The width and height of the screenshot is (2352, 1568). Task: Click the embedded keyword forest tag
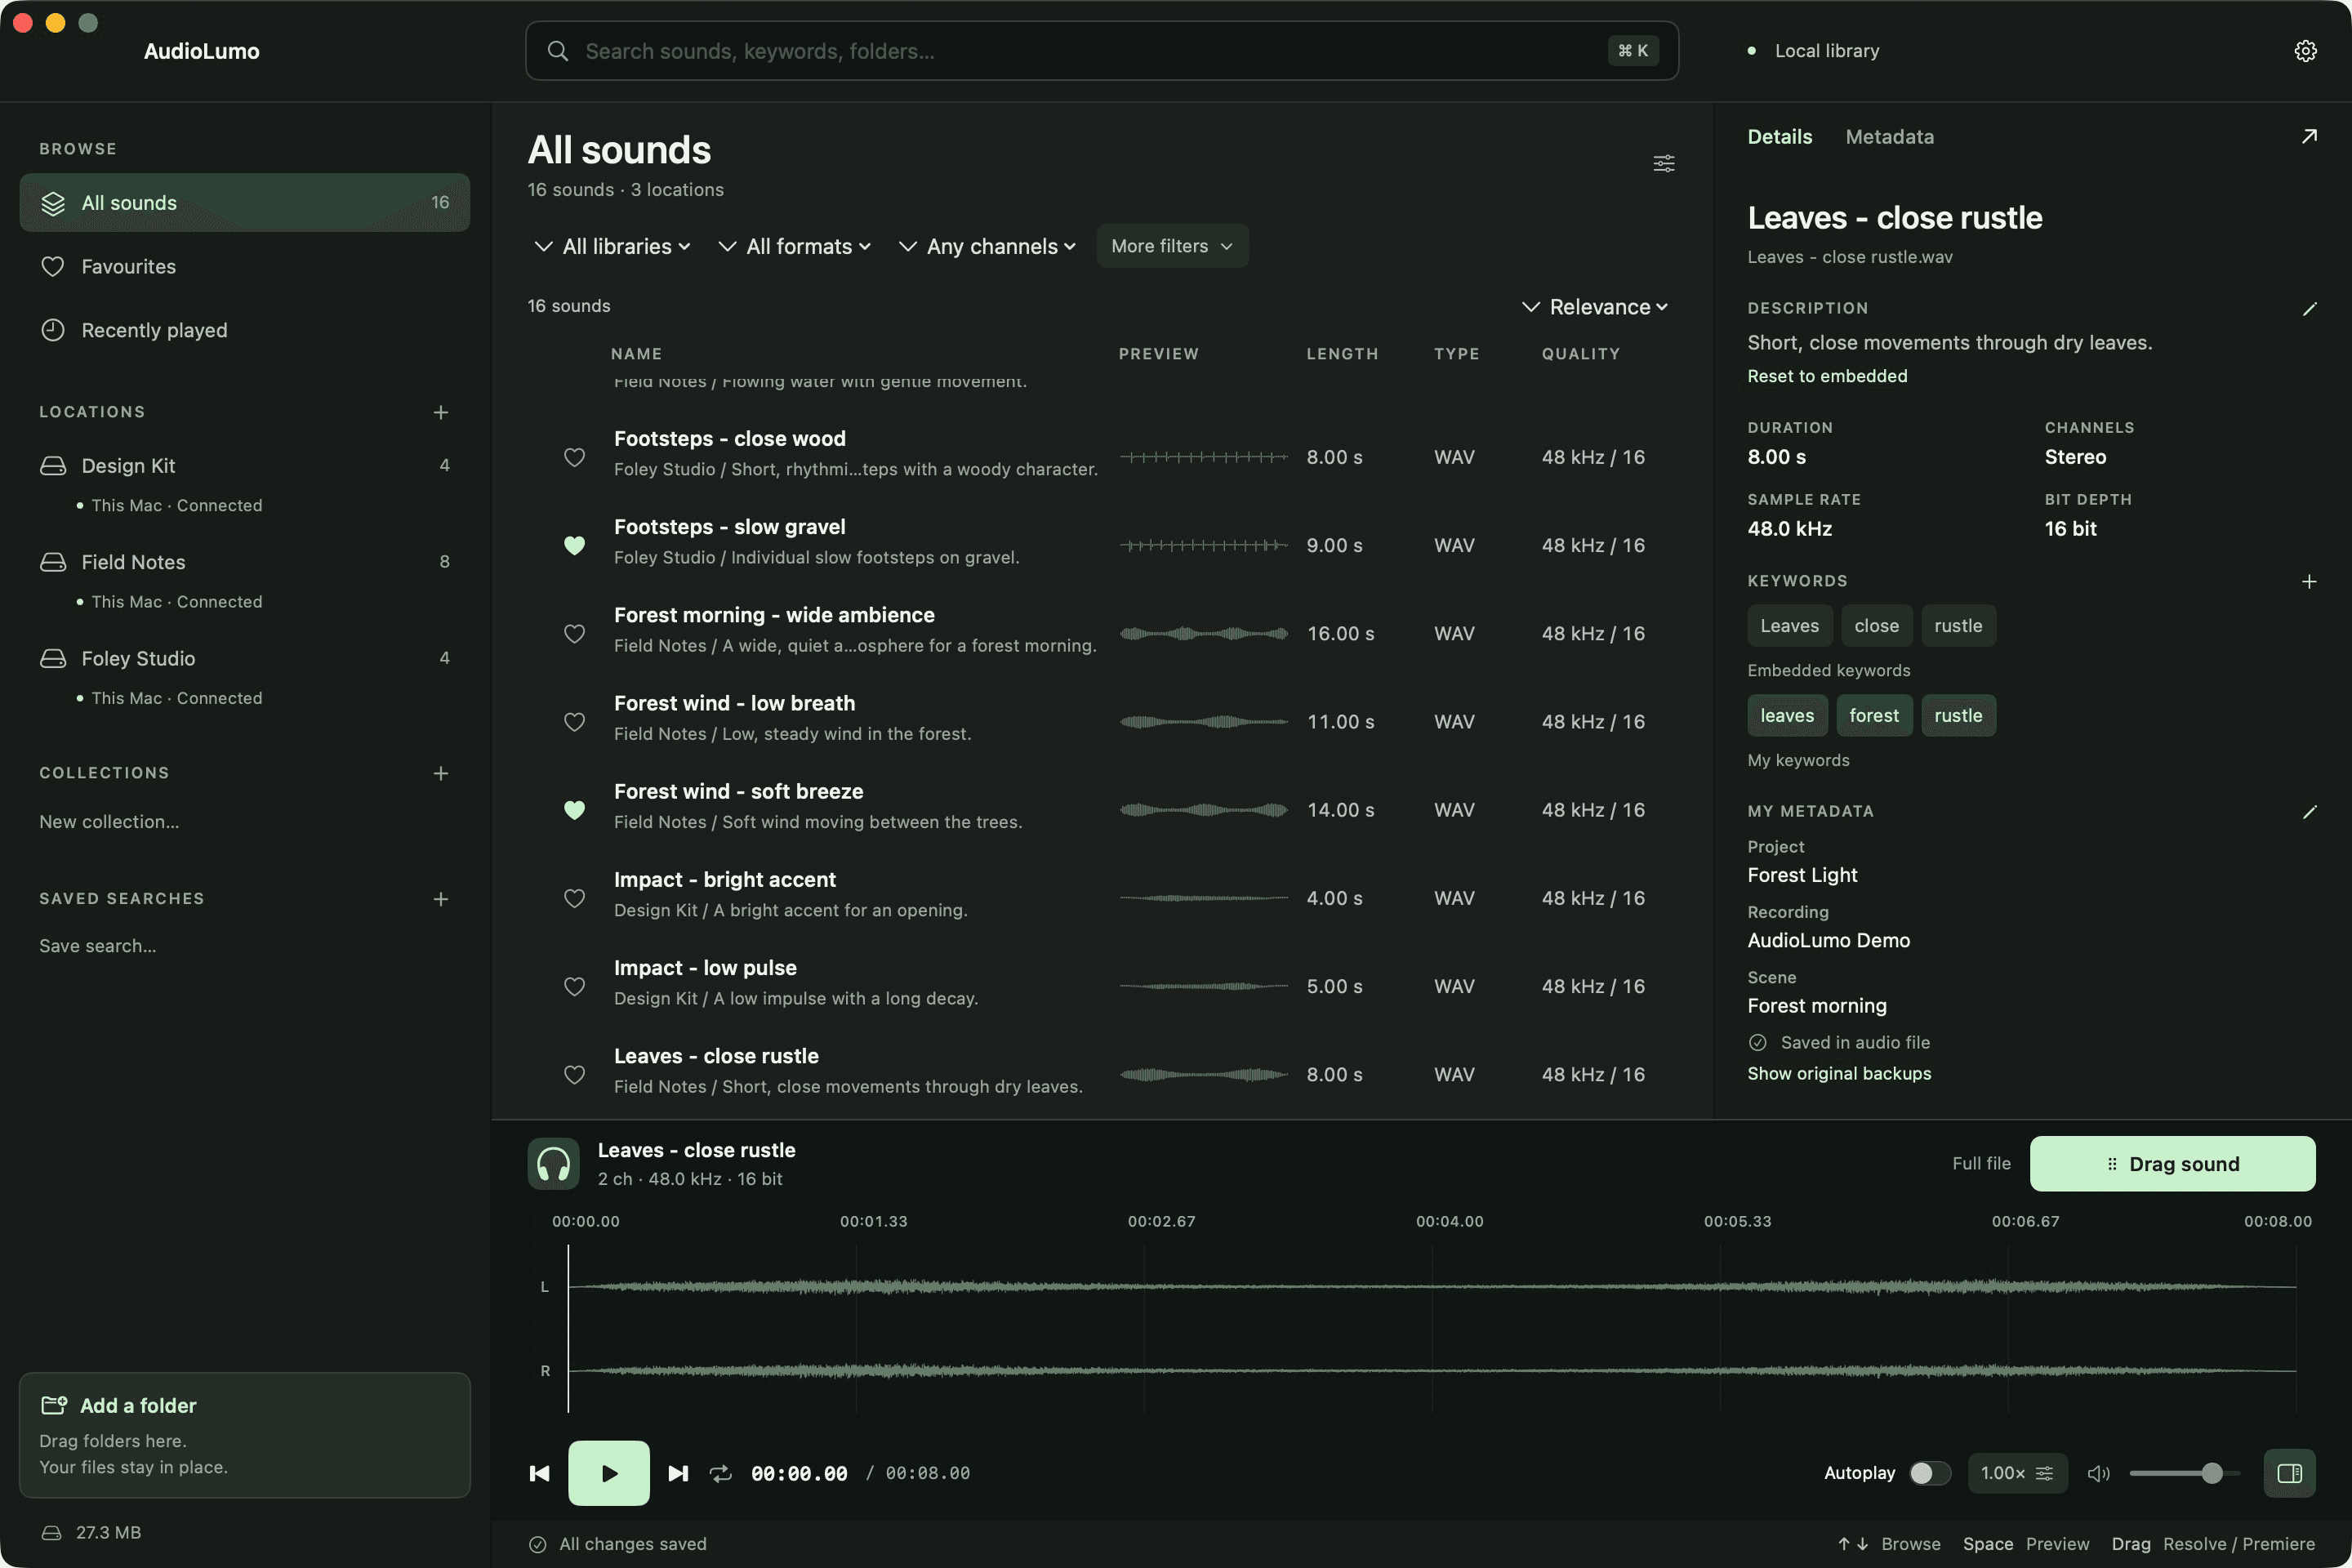pos(1873,715)
